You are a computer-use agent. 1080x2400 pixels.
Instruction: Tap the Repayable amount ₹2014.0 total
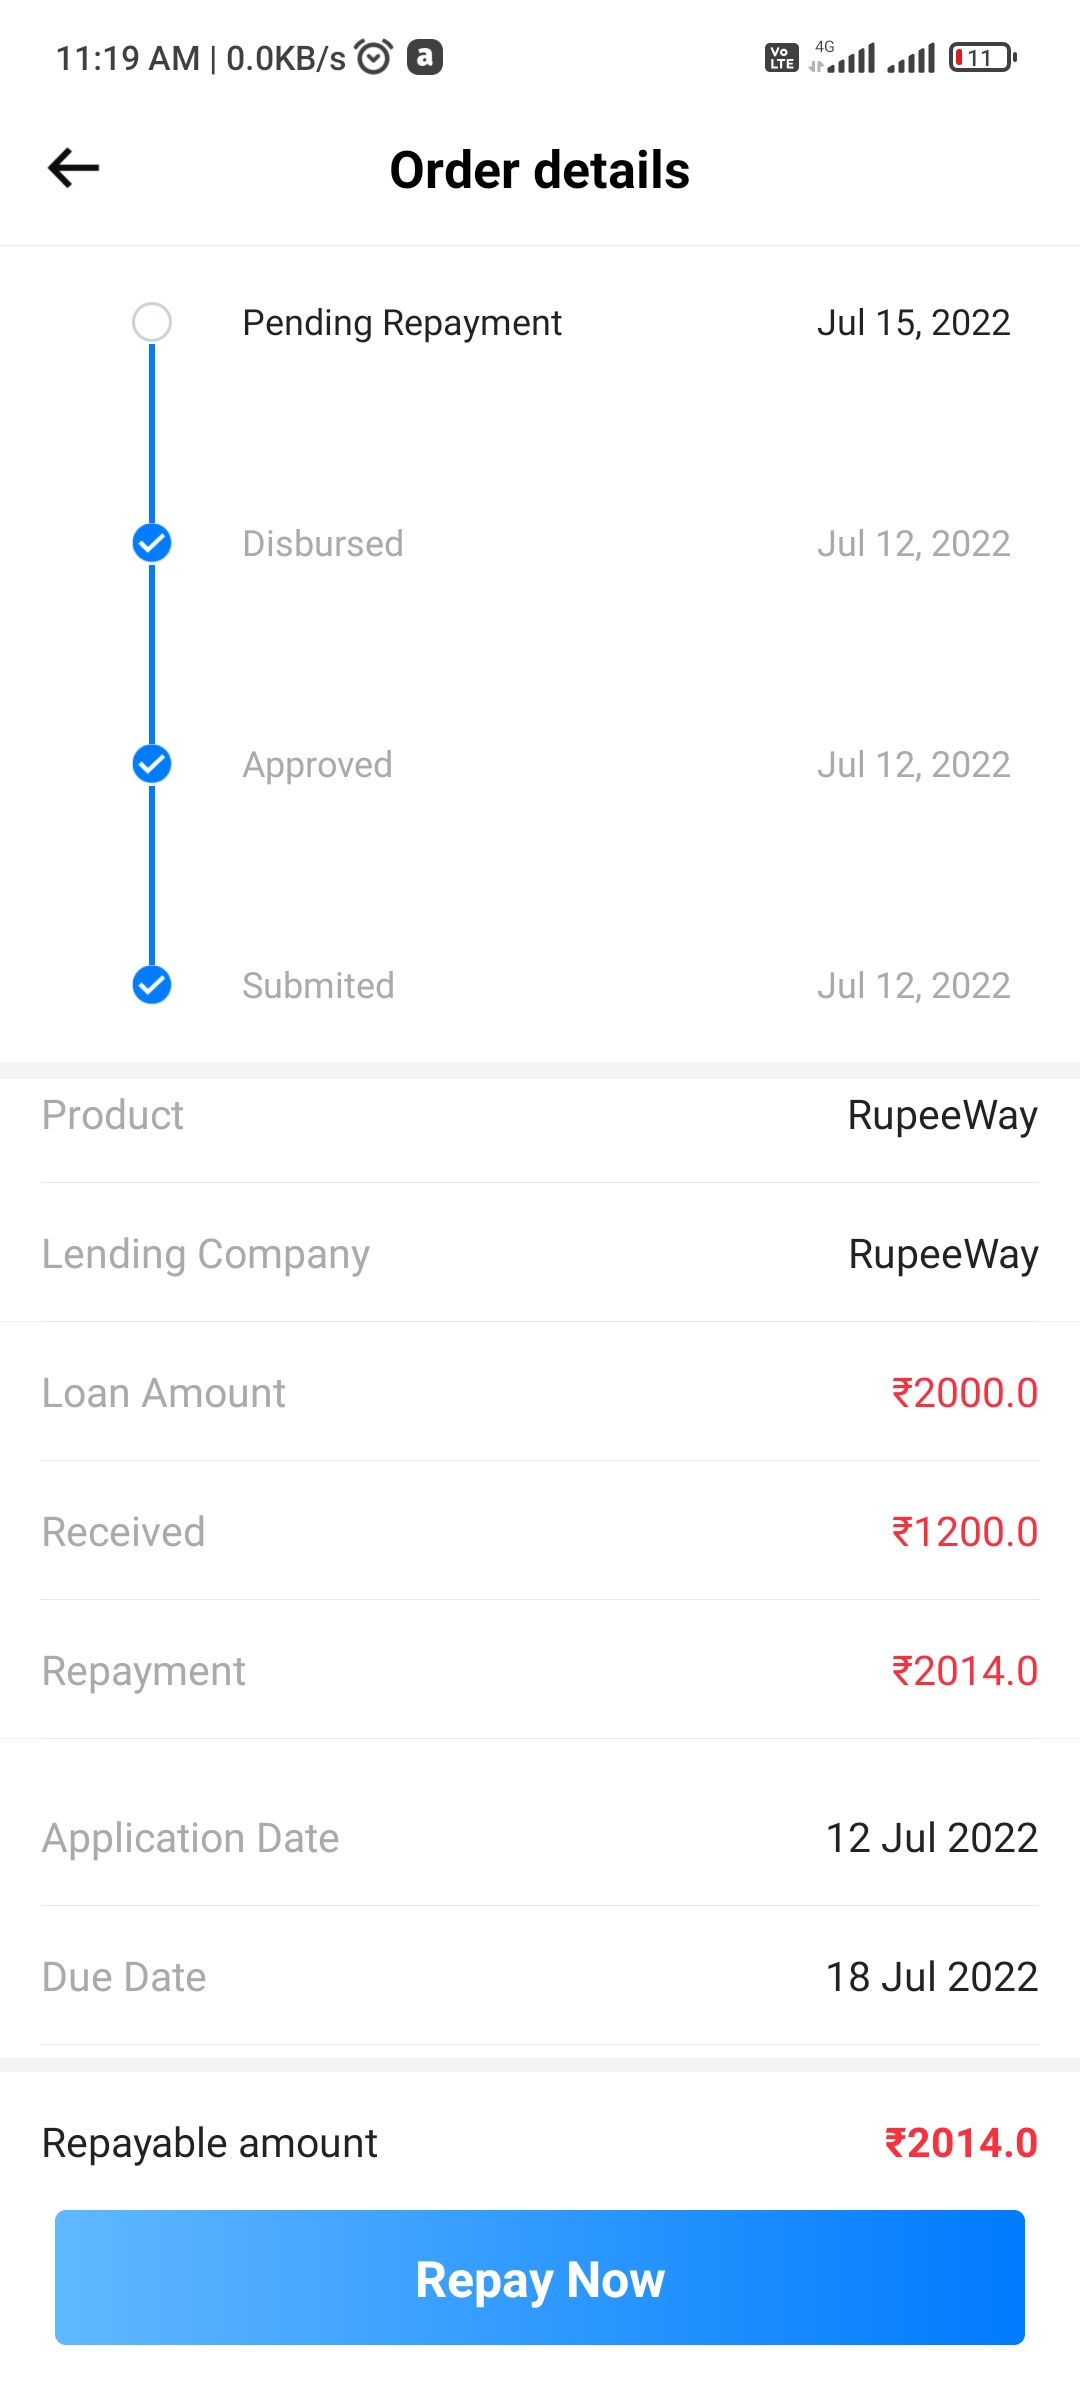pos(960,2143)
